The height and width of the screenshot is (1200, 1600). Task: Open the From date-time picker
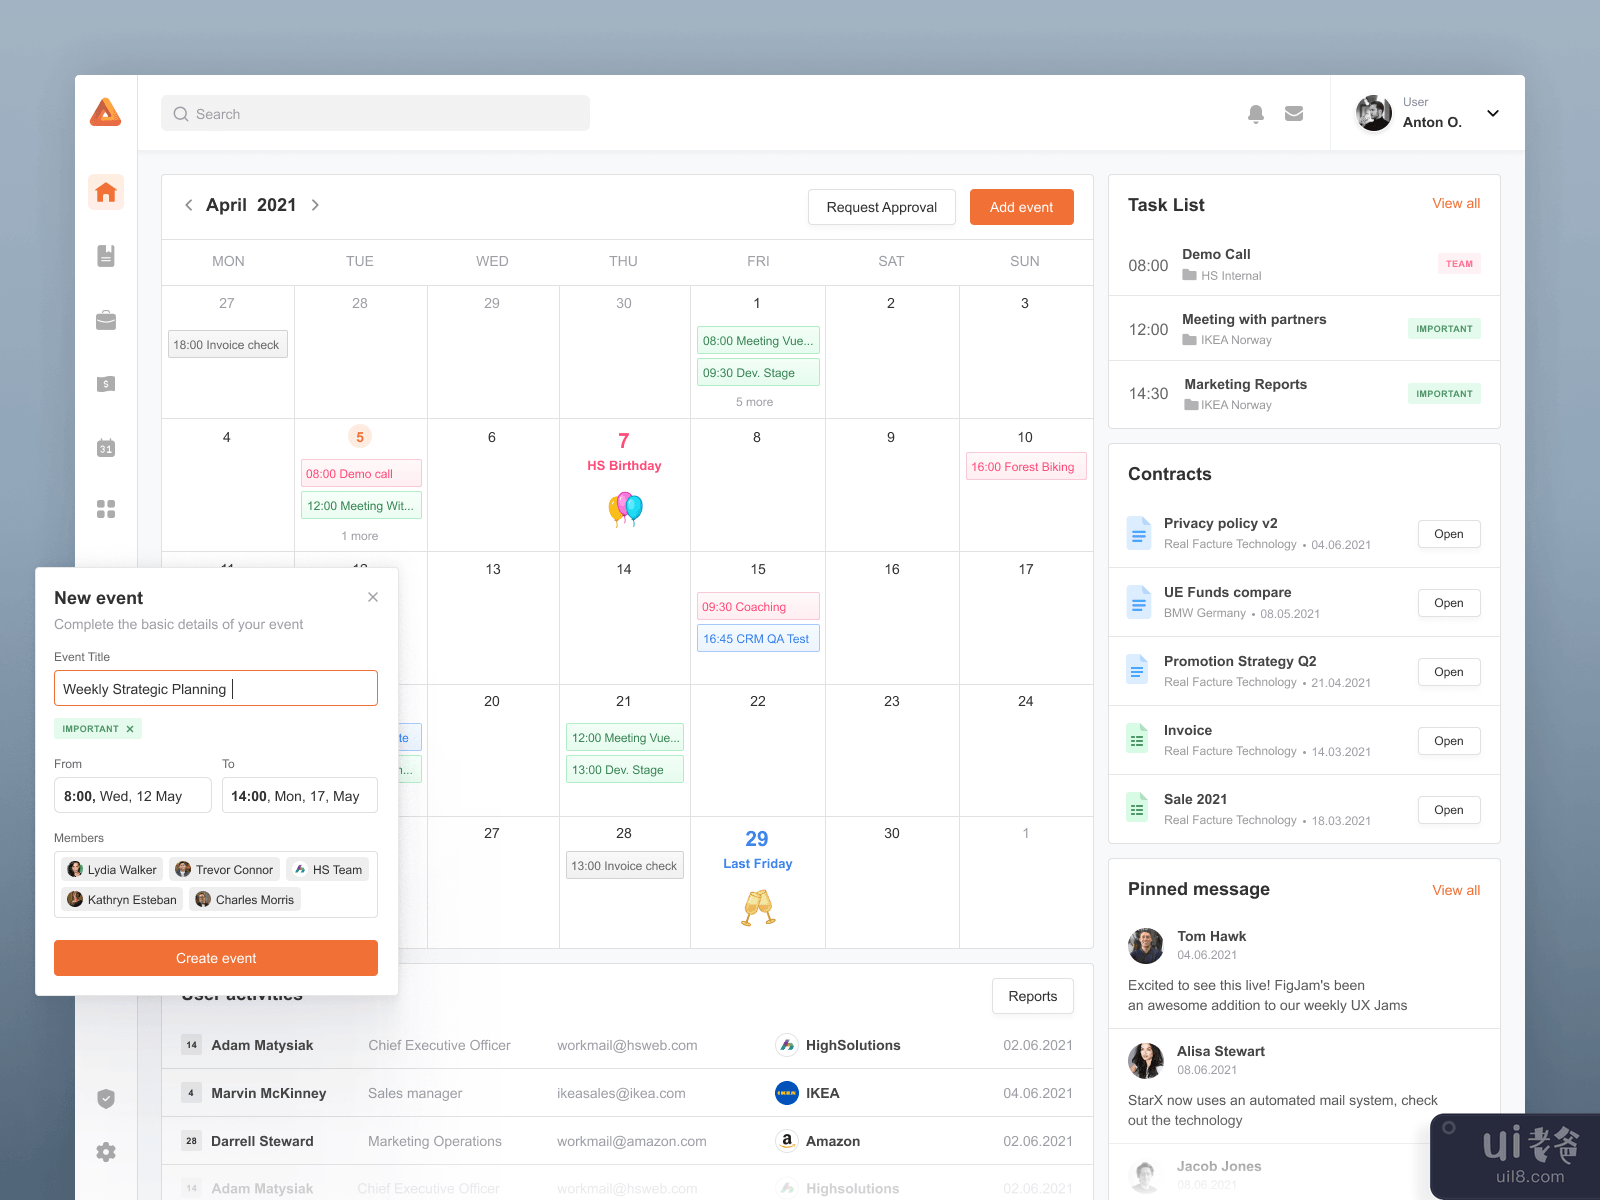pos(132,796)
